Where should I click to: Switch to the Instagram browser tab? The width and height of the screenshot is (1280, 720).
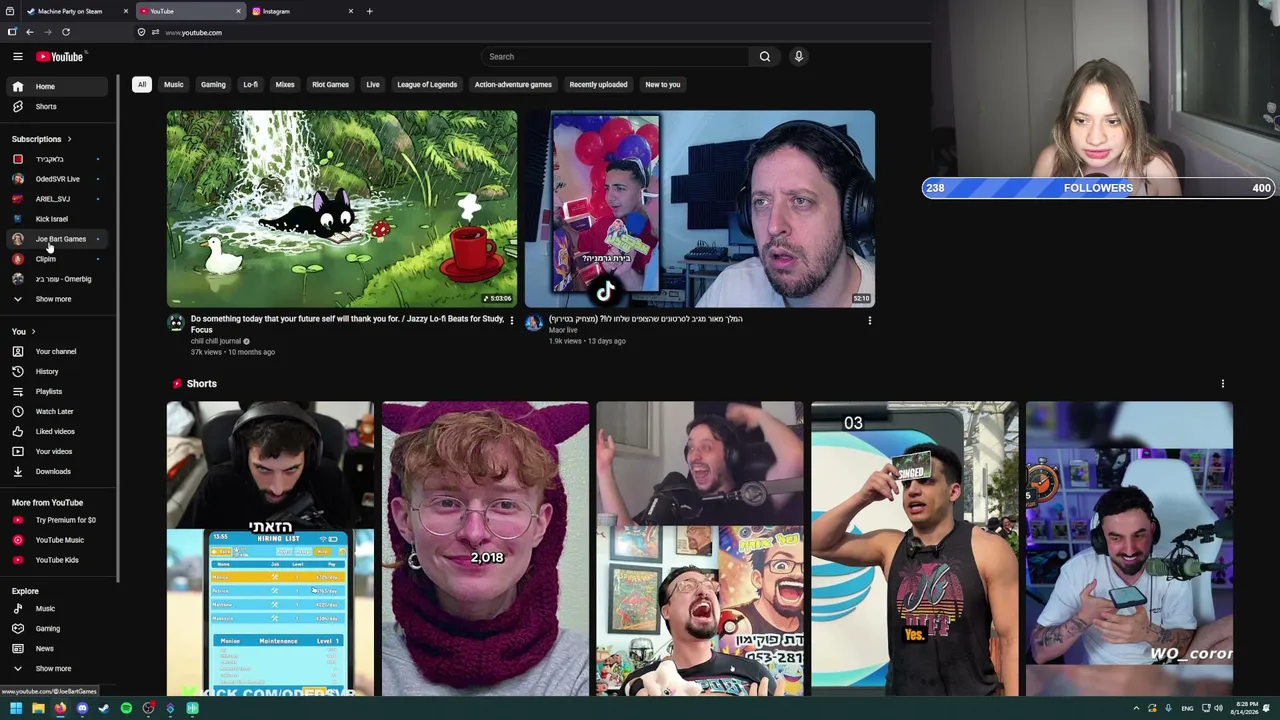pos(302,11)
